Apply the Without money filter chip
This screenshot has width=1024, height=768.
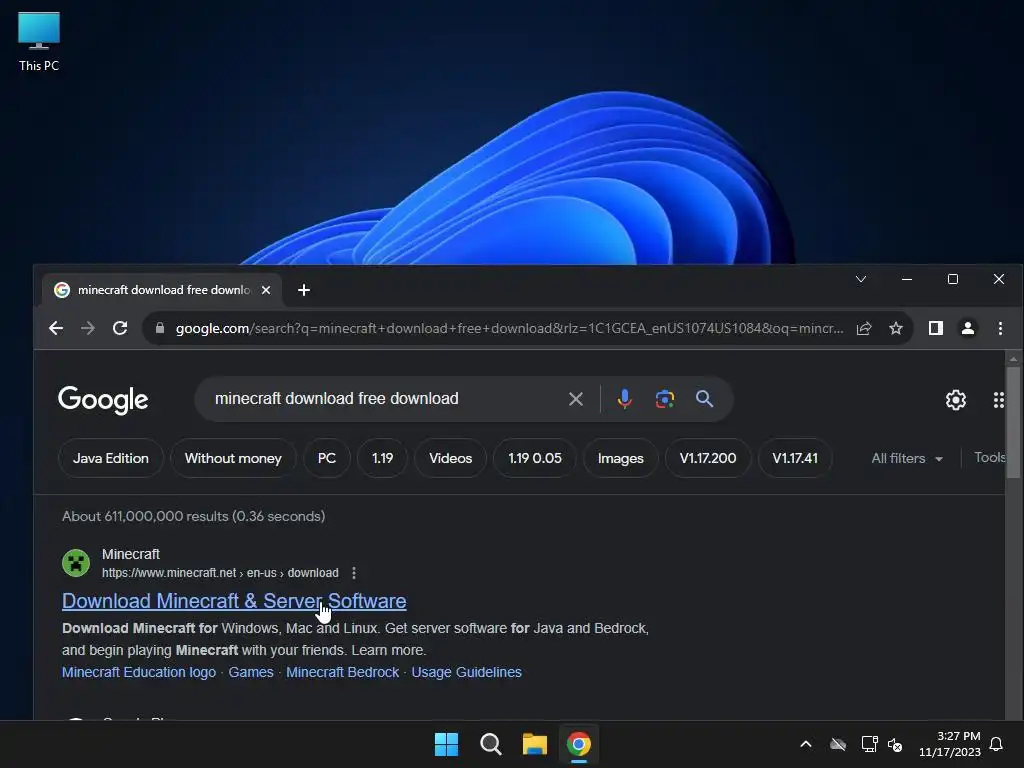(233, 458)
